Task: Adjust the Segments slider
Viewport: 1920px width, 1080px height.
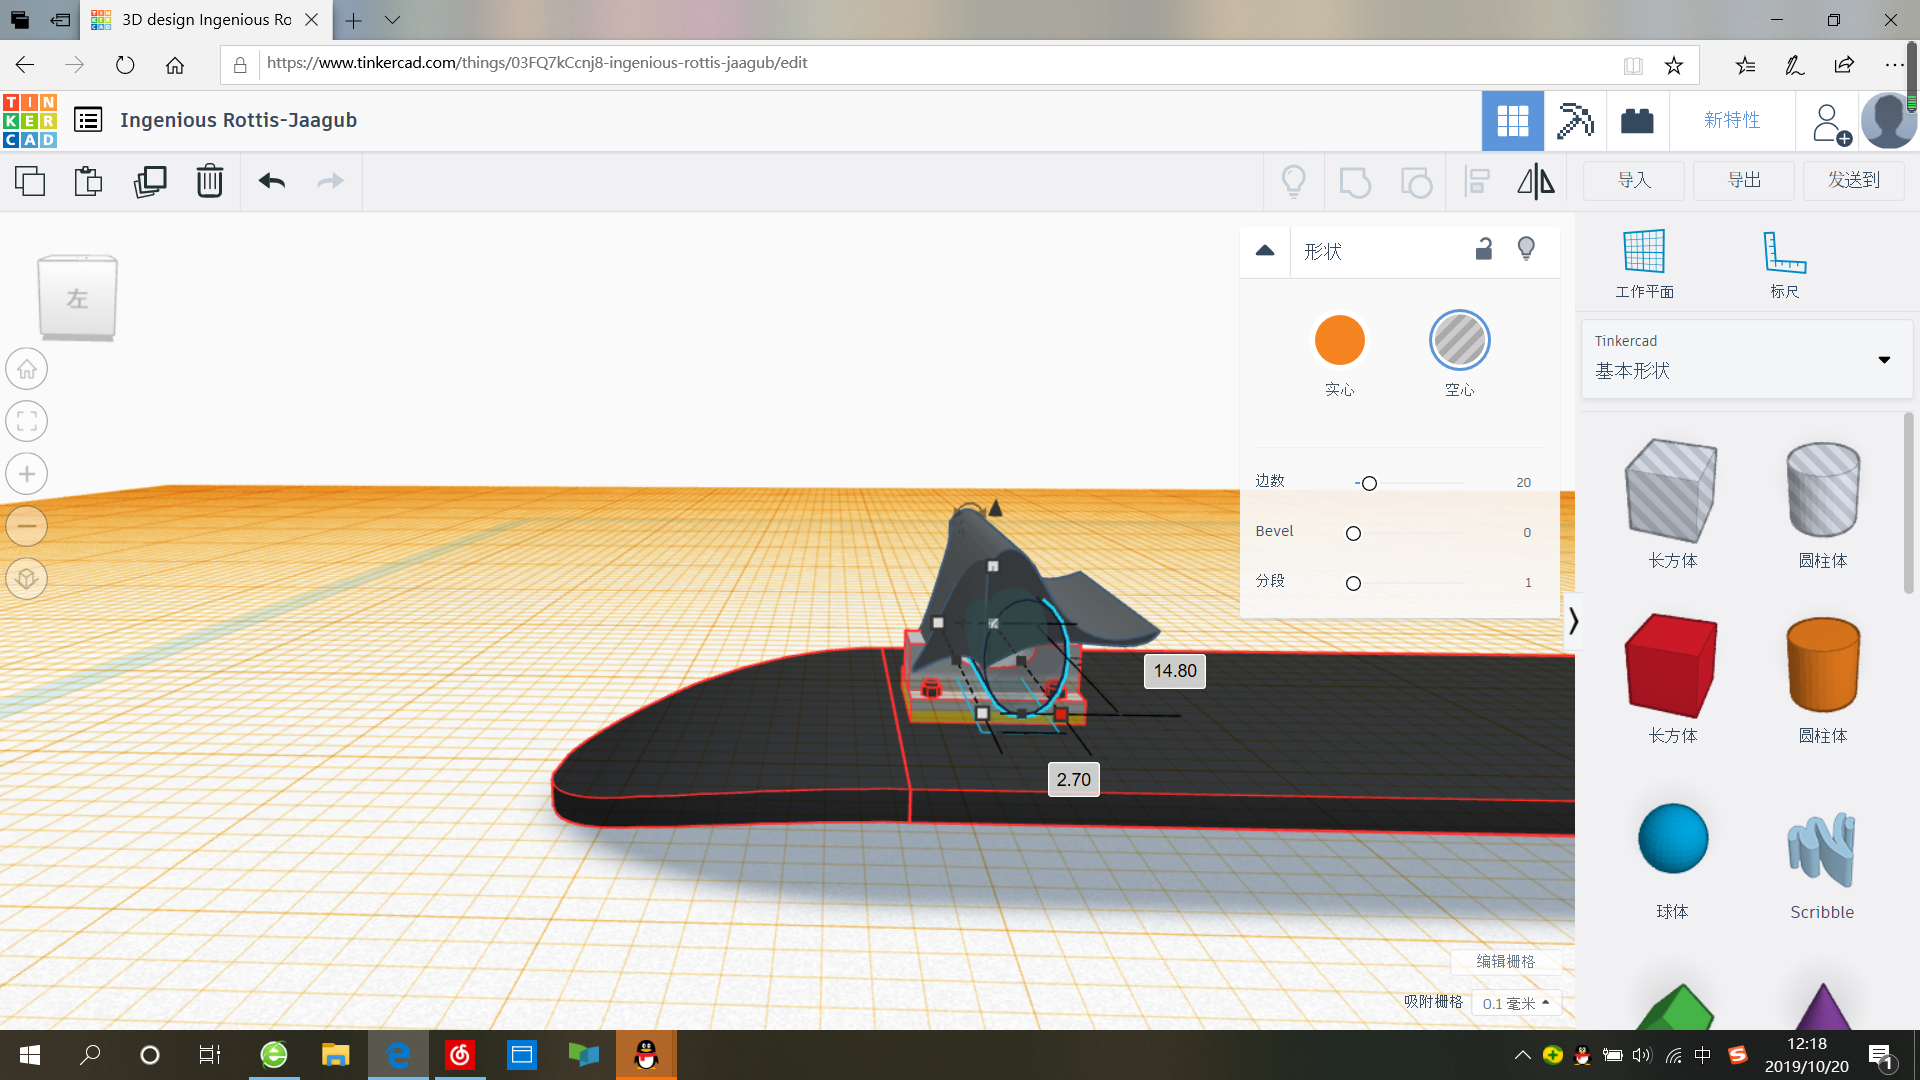Action: (1353, 583)
